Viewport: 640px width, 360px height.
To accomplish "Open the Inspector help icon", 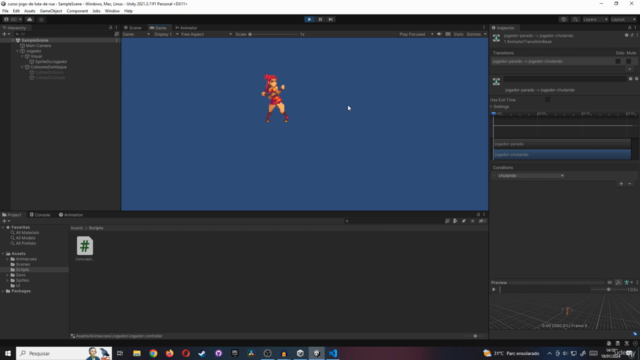I will (627, 36).
